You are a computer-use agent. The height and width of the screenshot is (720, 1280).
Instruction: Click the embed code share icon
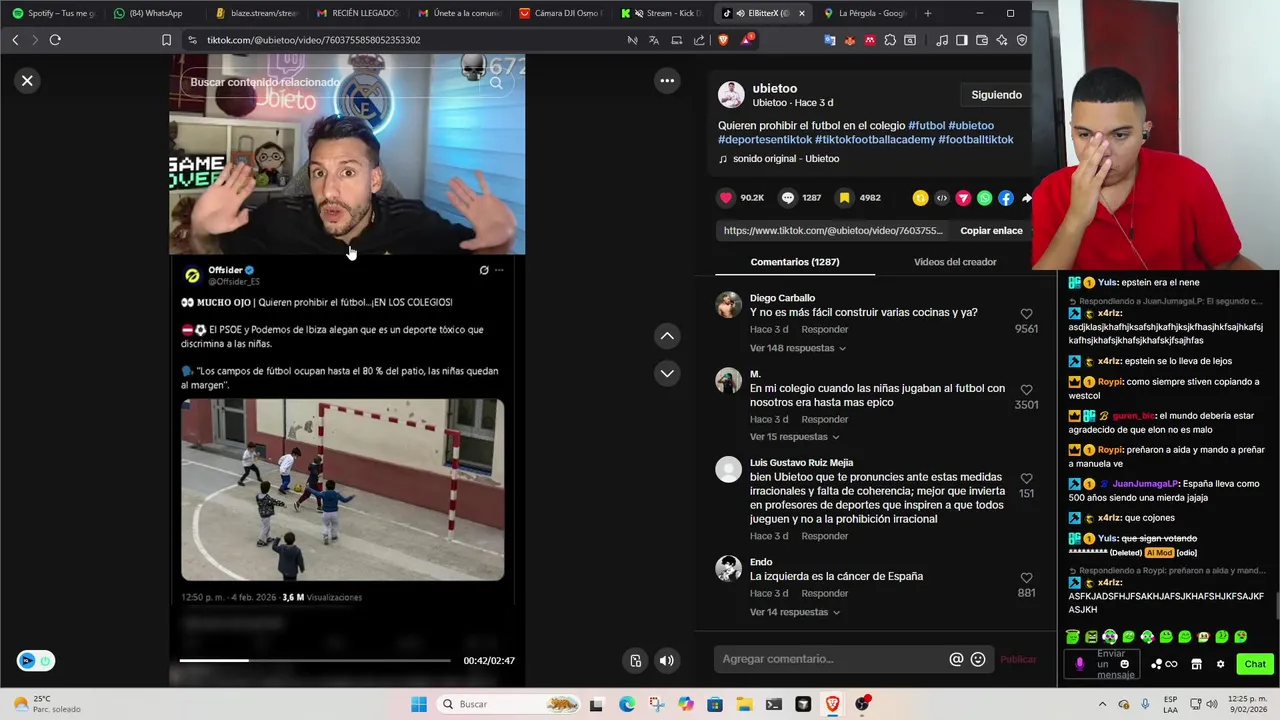941,198
